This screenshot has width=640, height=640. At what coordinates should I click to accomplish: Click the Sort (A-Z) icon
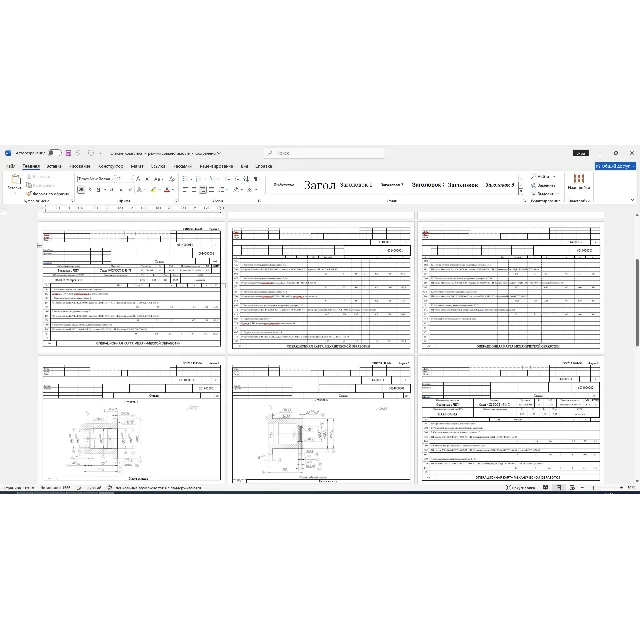pos(246,179)
